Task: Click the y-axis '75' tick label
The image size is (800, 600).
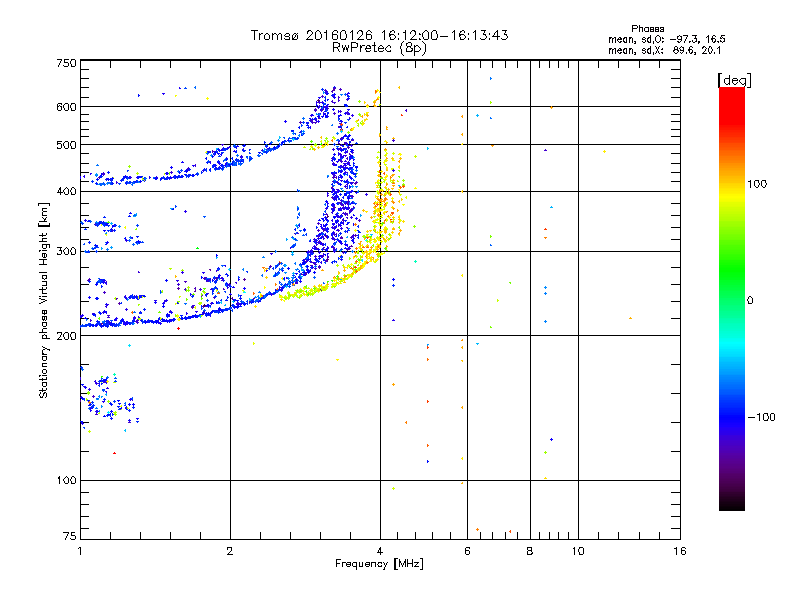Action: click(x=70, y=536)
